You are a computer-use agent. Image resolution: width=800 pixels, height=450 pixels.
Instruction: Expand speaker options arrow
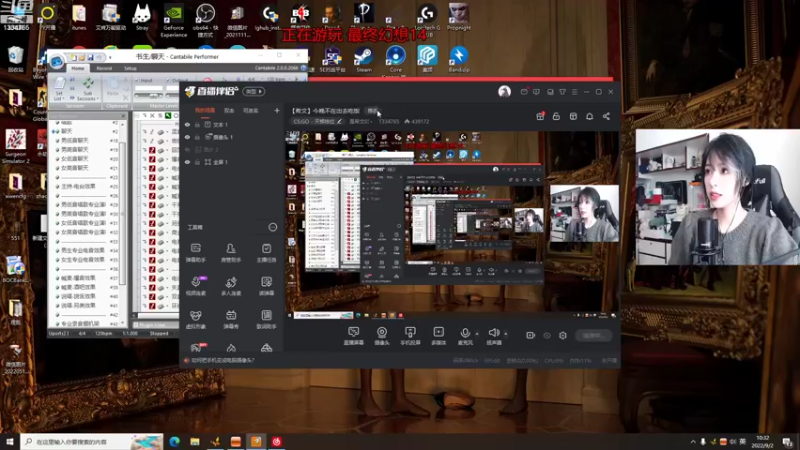(506, 334)
